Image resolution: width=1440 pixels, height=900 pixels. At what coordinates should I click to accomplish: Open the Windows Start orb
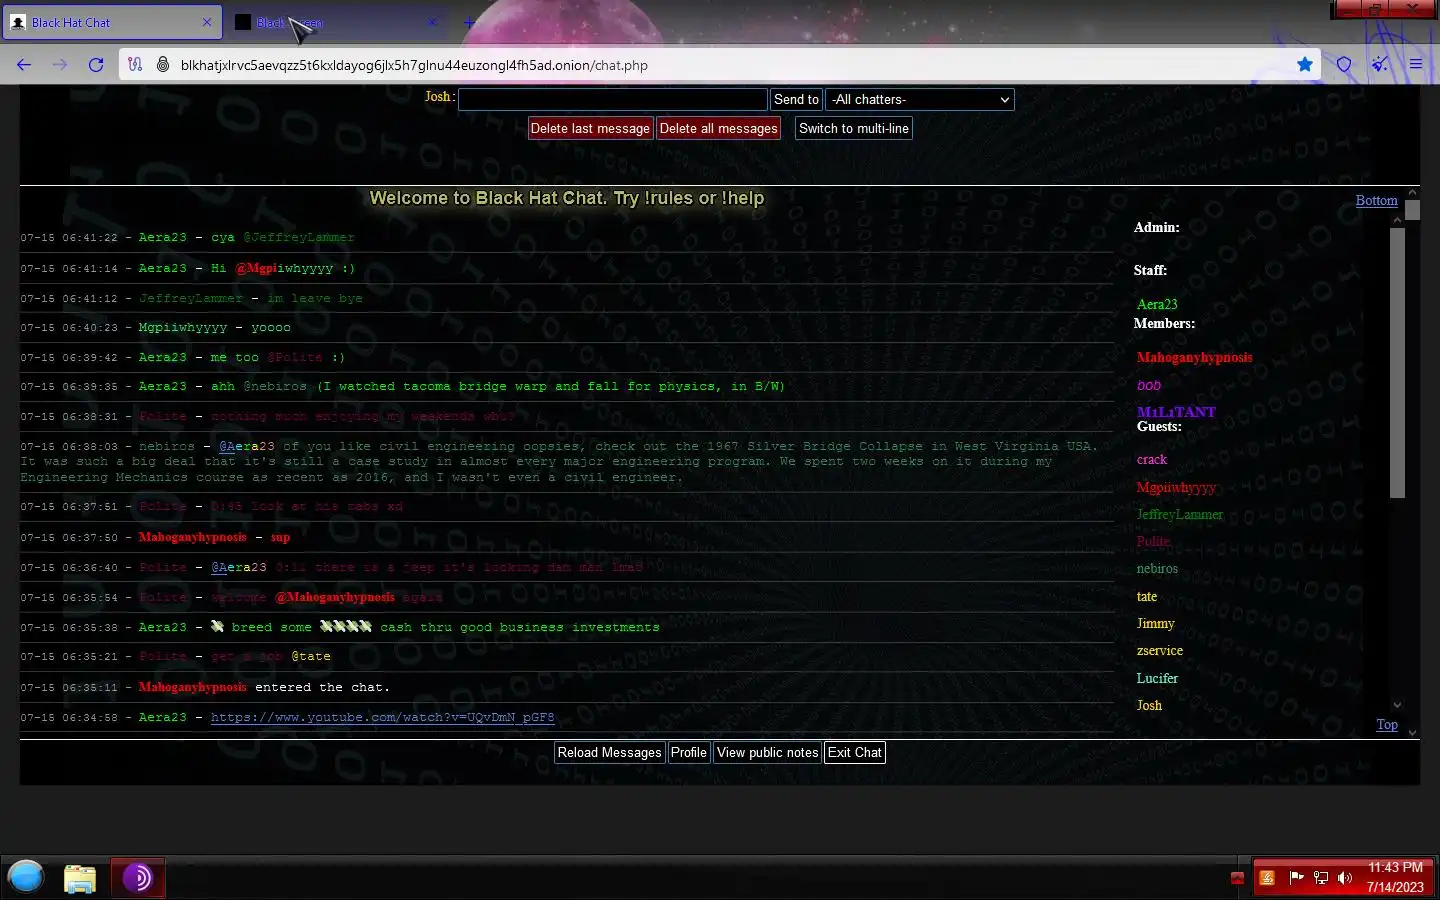click(x=26, y=877)
